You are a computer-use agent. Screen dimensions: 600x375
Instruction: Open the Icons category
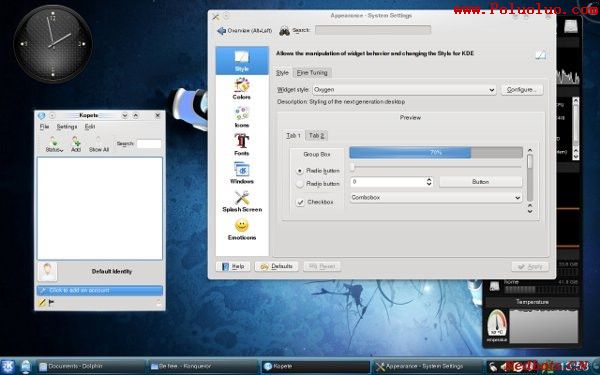241,117
